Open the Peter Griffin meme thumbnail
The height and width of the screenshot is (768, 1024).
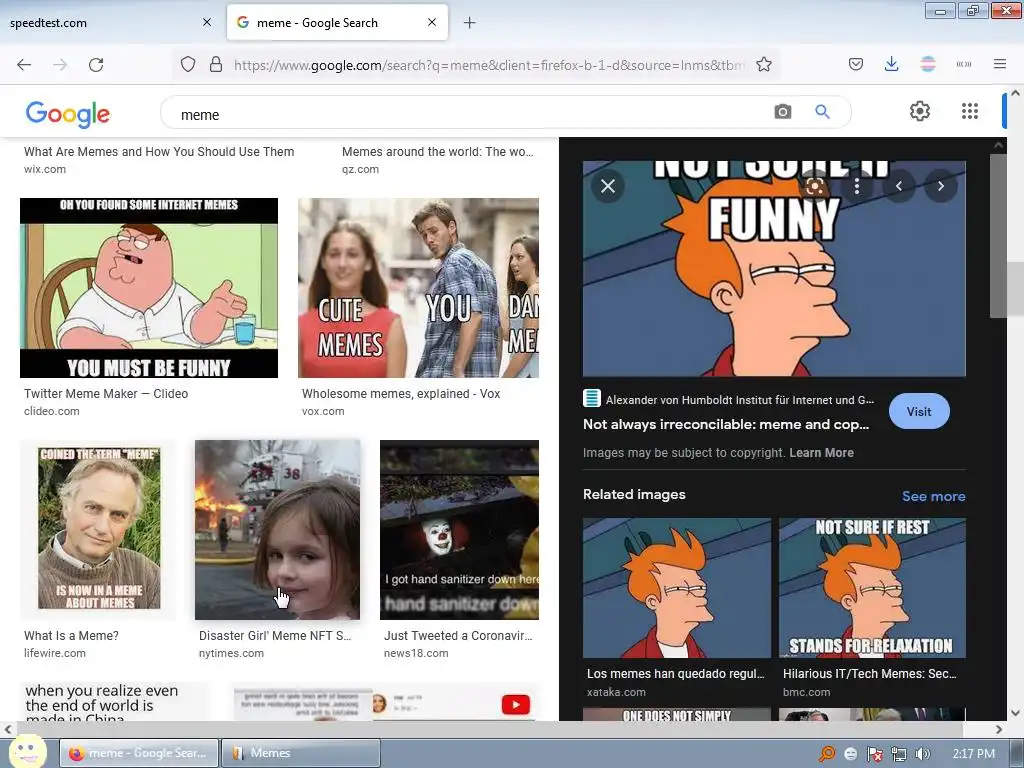click(x=149, y=288)
